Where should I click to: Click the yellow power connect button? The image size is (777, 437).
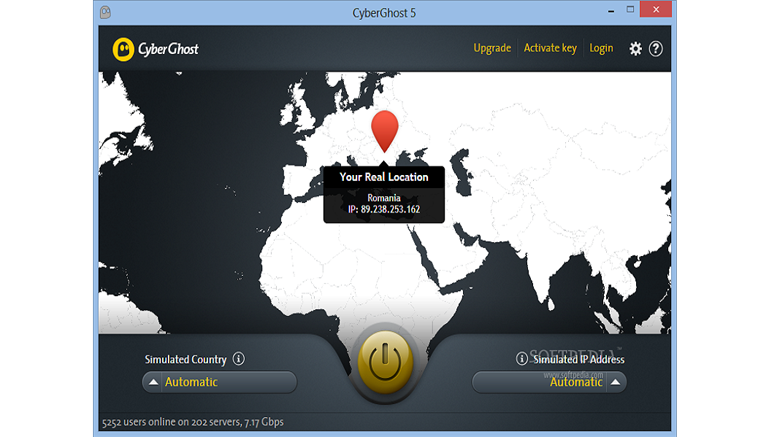(385, 363)
